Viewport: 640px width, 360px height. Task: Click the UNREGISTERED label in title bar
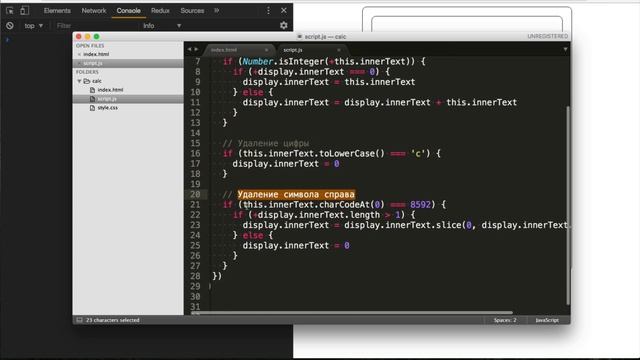click(x=547, y=36)
